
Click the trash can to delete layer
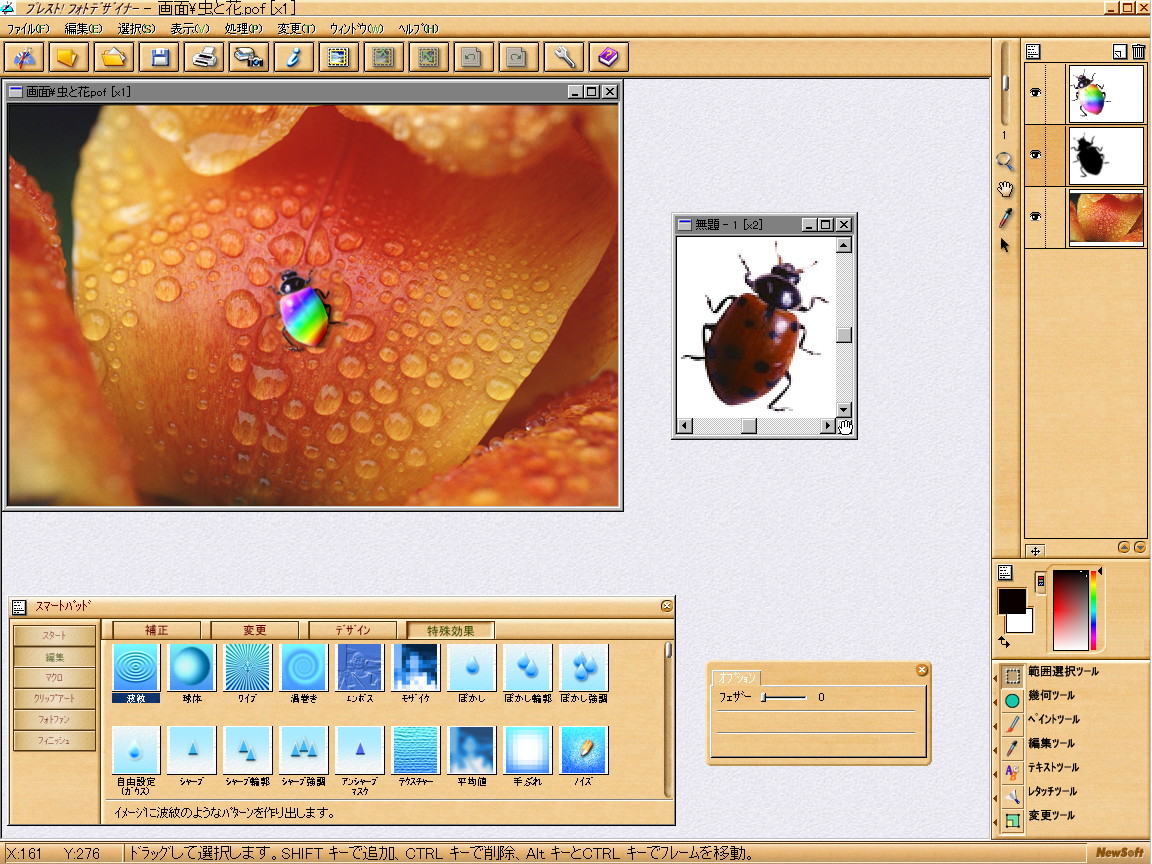tap(1138, 52)
